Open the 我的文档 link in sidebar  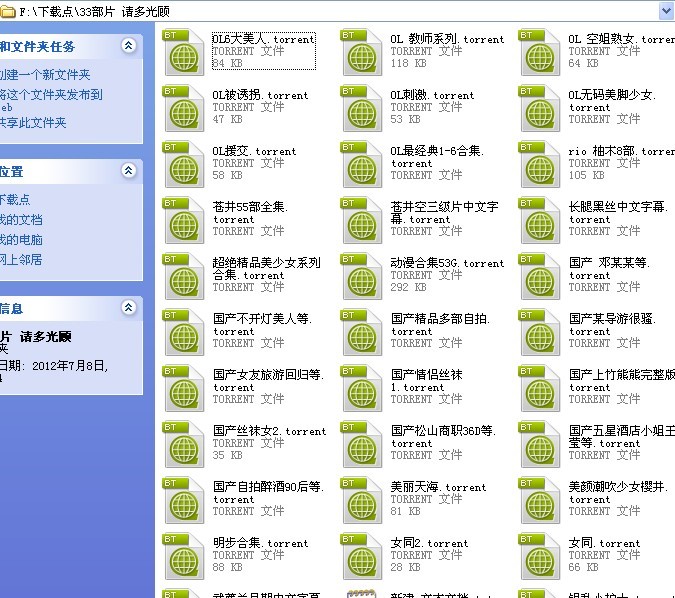coord(21,220)
